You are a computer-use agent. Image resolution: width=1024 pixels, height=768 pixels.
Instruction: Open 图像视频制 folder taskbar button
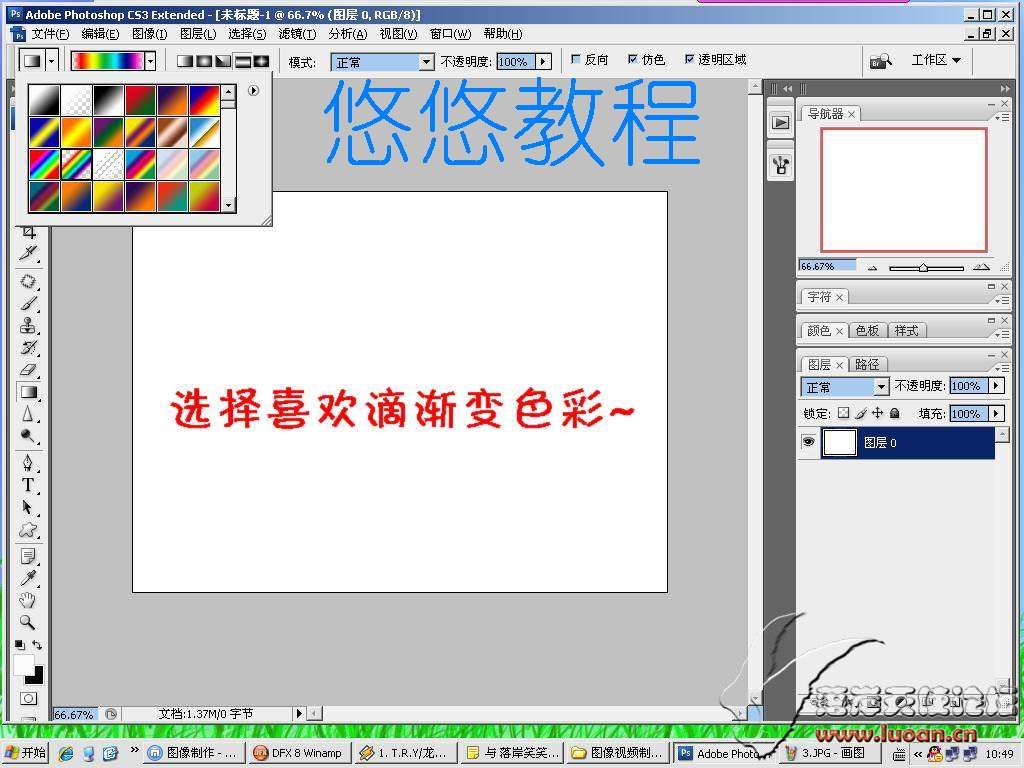616,753
